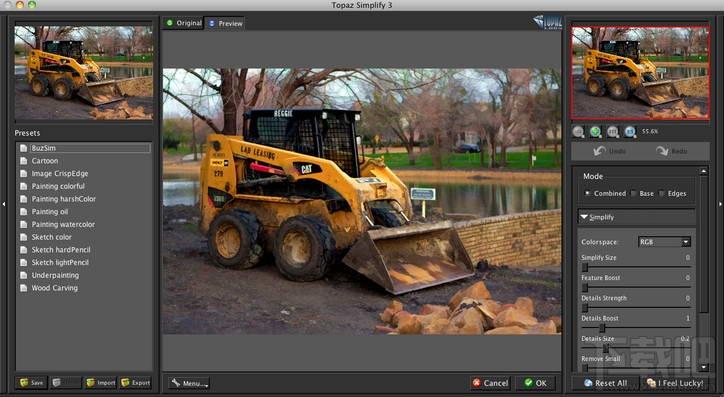This screenshot has height=397, width=724.
Task: Click the Image CrispEdge preset document icon
Action: (x=24, y=174)
